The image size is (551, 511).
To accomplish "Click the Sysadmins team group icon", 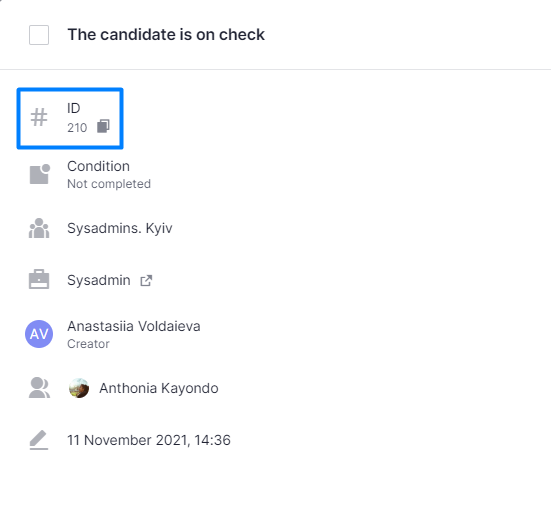I will (39, 228).
